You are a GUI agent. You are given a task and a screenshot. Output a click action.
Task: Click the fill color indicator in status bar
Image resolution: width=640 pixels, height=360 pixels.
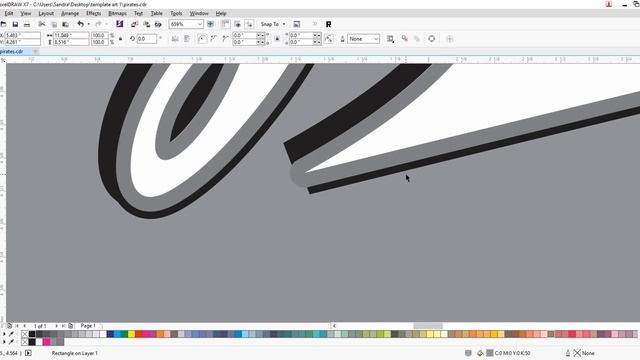pos(490,353)
